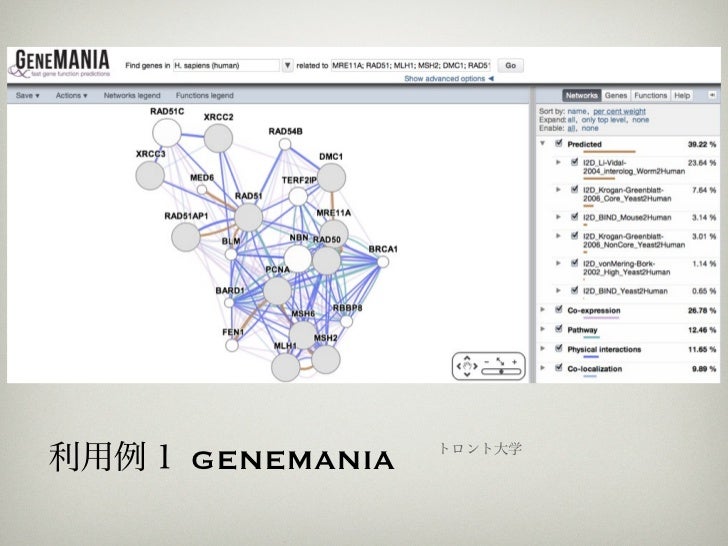This screenshot has height=546, width=728.
Task: Open the Save dropdown menu
Action: click(x=27, y=95)
